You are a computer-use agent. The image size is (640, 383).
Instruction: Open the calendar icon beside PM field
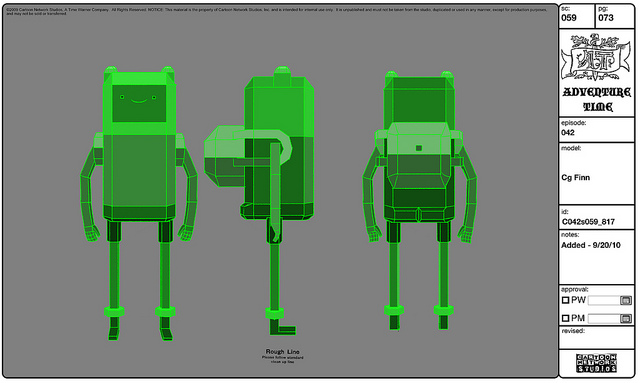tap(625, 318)
